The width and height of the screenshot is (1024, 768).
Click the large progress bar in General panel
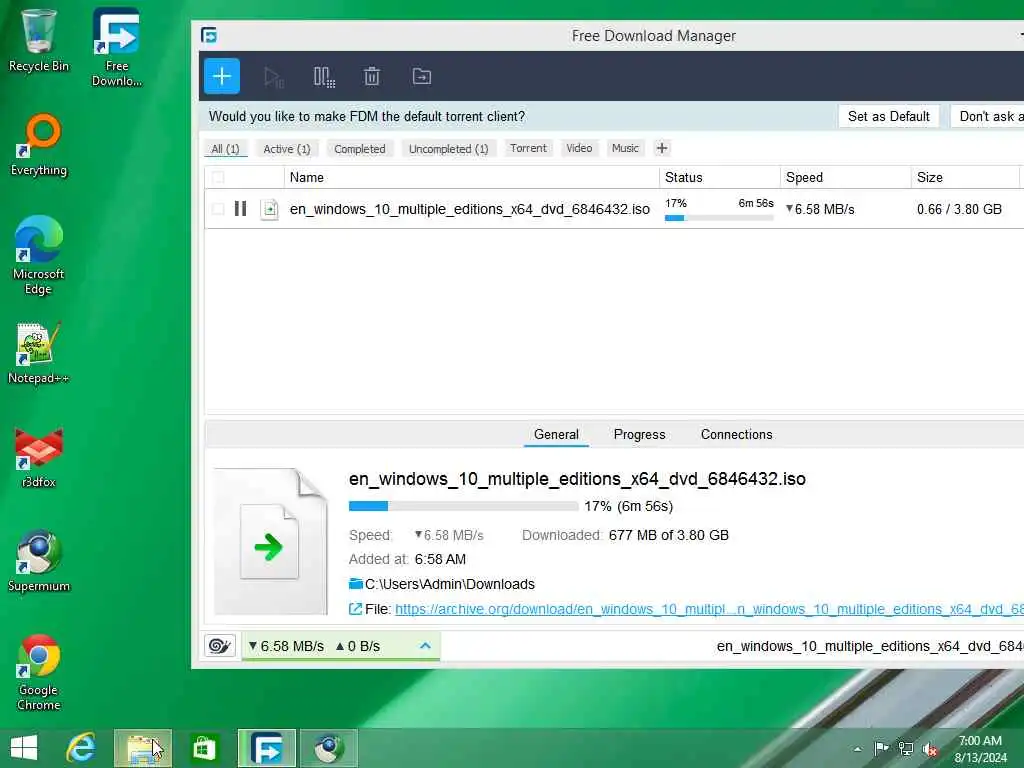464,506
